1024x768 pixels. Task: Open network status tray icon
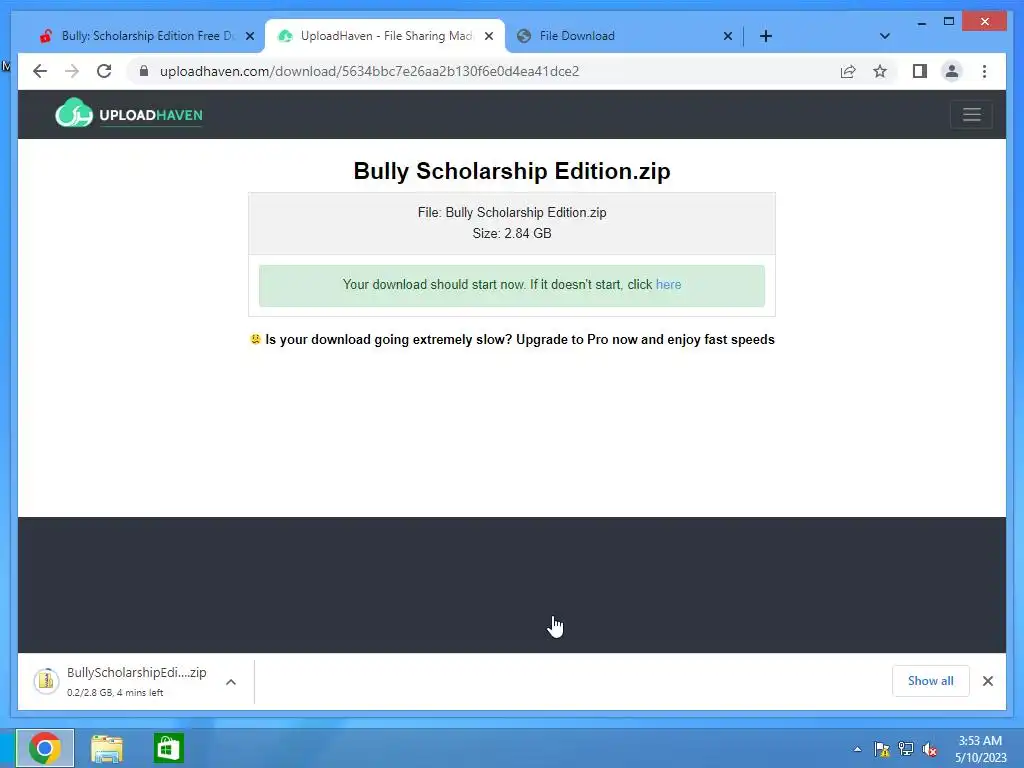906,749
